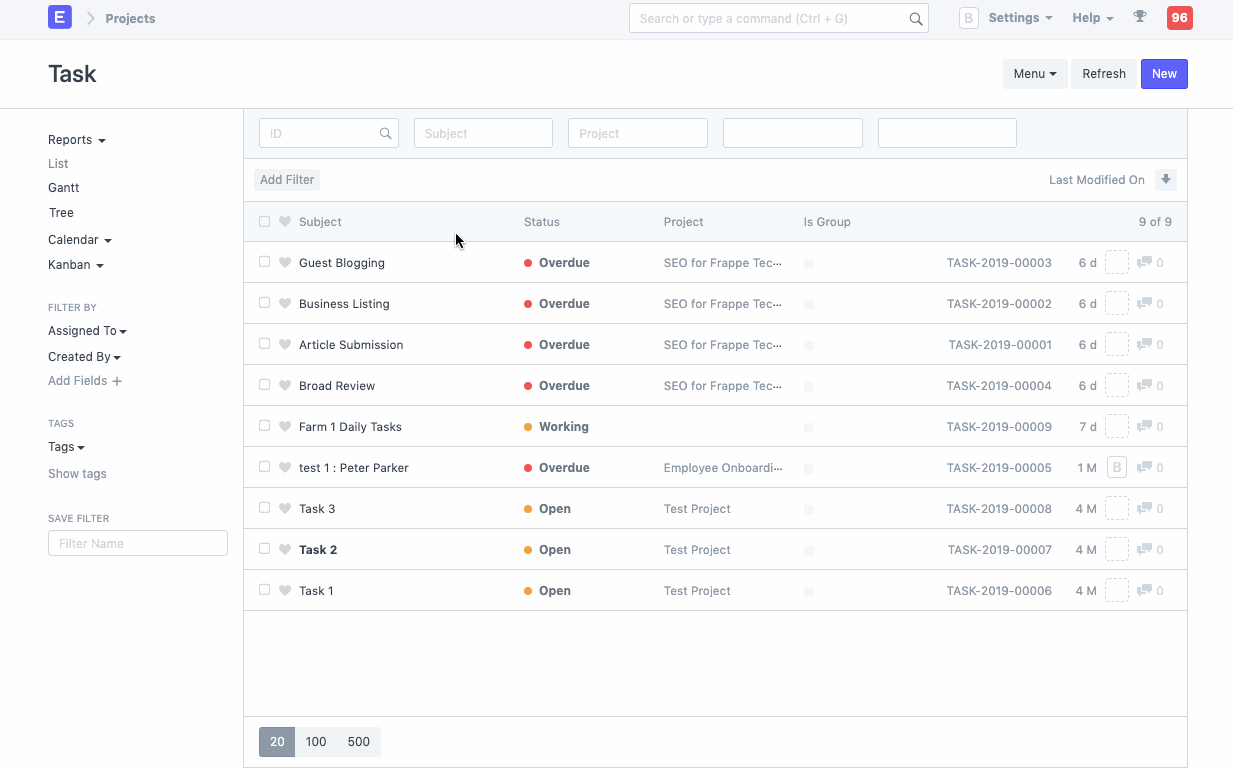Image resolution: width=1233 pixels, height=768 pixels.
Task: Open the SEO for Frappe project link
Action: (x=723, y=262)
